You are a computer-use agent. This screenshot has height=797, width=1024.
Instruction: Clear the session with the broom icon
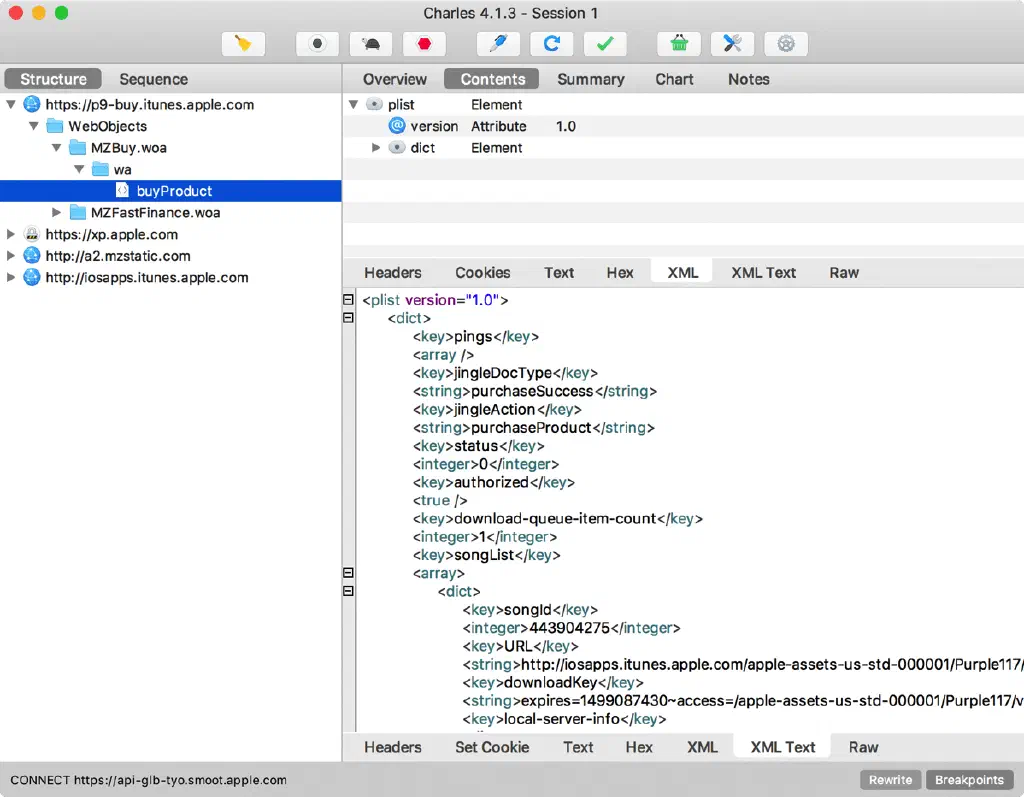coord(243,44)
